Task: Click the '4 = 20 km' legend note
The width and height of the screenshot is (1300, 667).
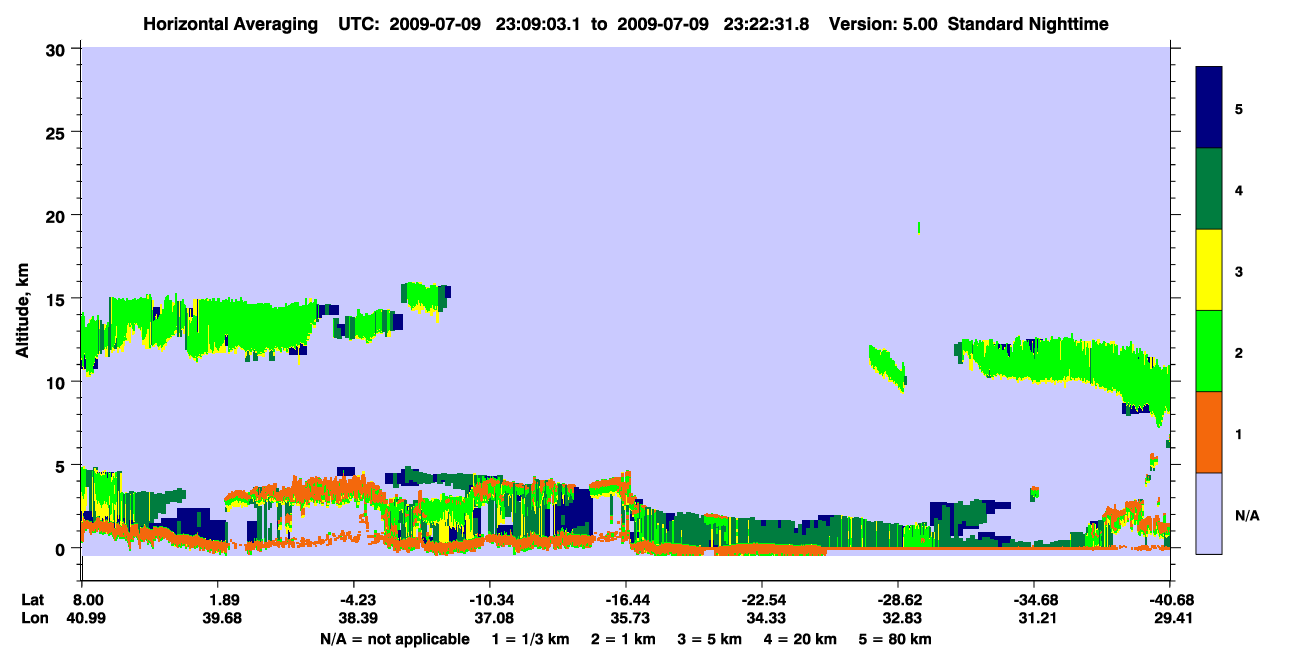Action: 800,639
